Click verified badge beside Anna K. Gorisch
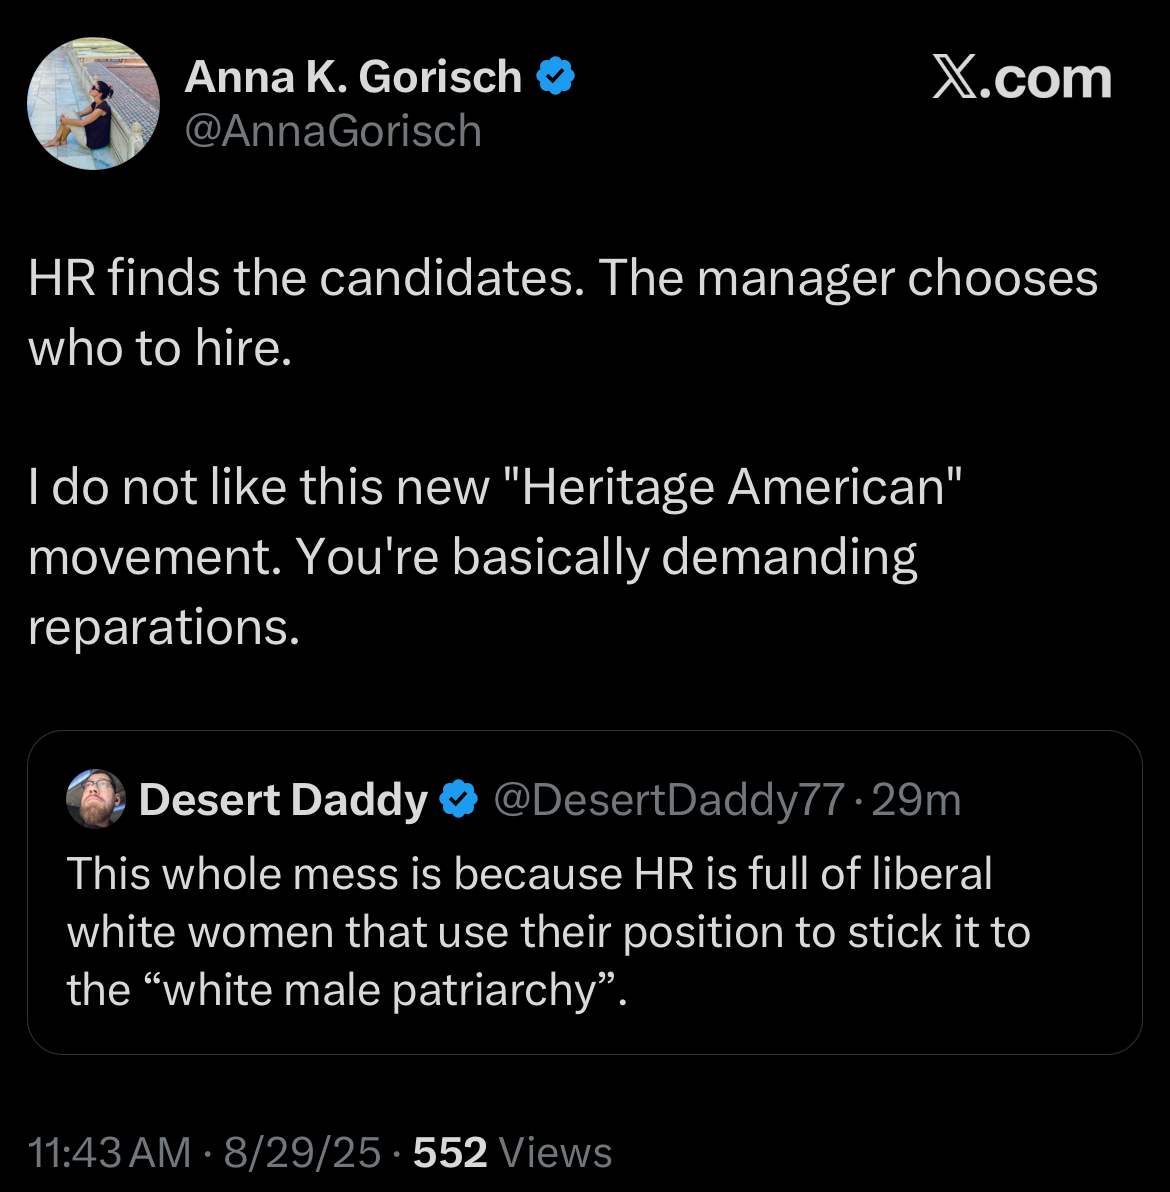Image resolution: width=1170 pixels, height=1192 pixels. [556, 77]
